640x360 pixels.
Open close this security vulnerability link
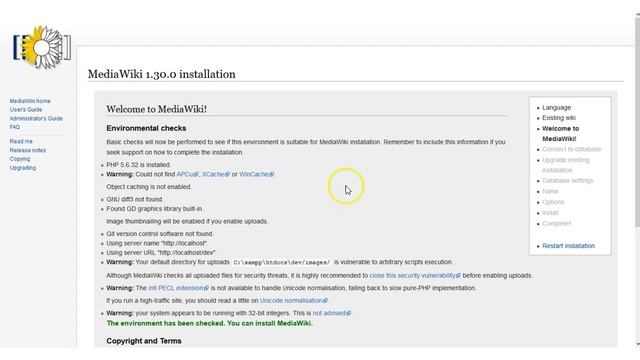pyautogui.click(x=415, y=276)
